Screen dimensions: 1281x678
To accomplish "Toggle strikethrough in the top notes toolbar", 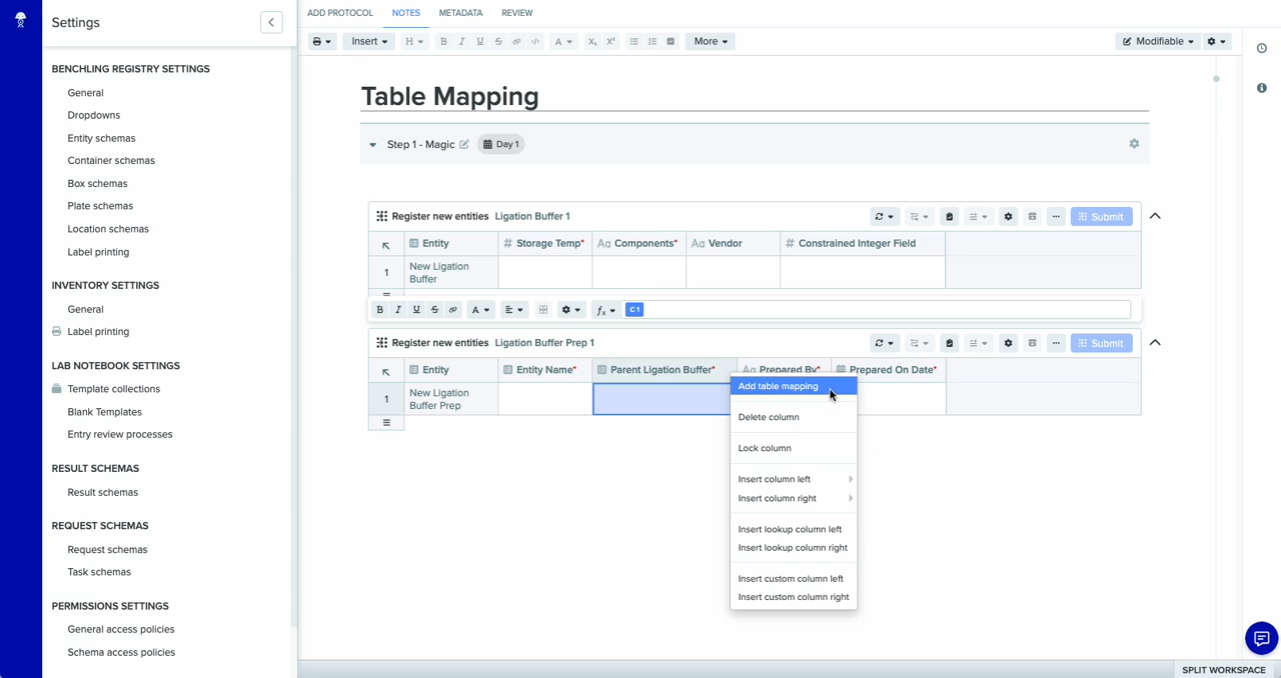I will (498, 42).
